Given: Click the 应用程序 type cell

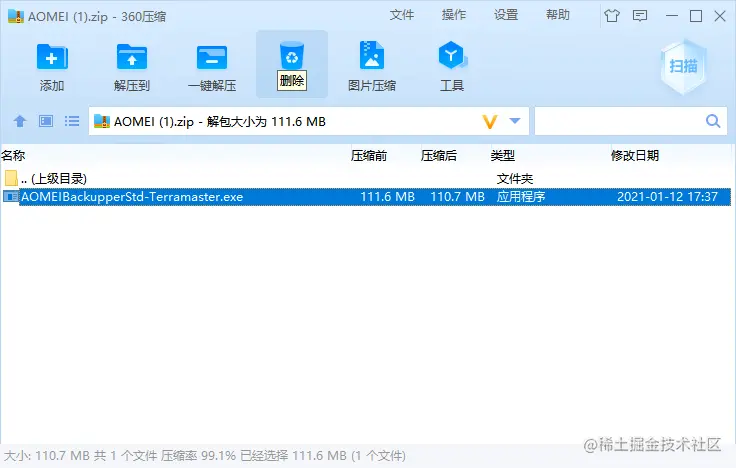Looking at the screenshot, I should pos(521,197).
